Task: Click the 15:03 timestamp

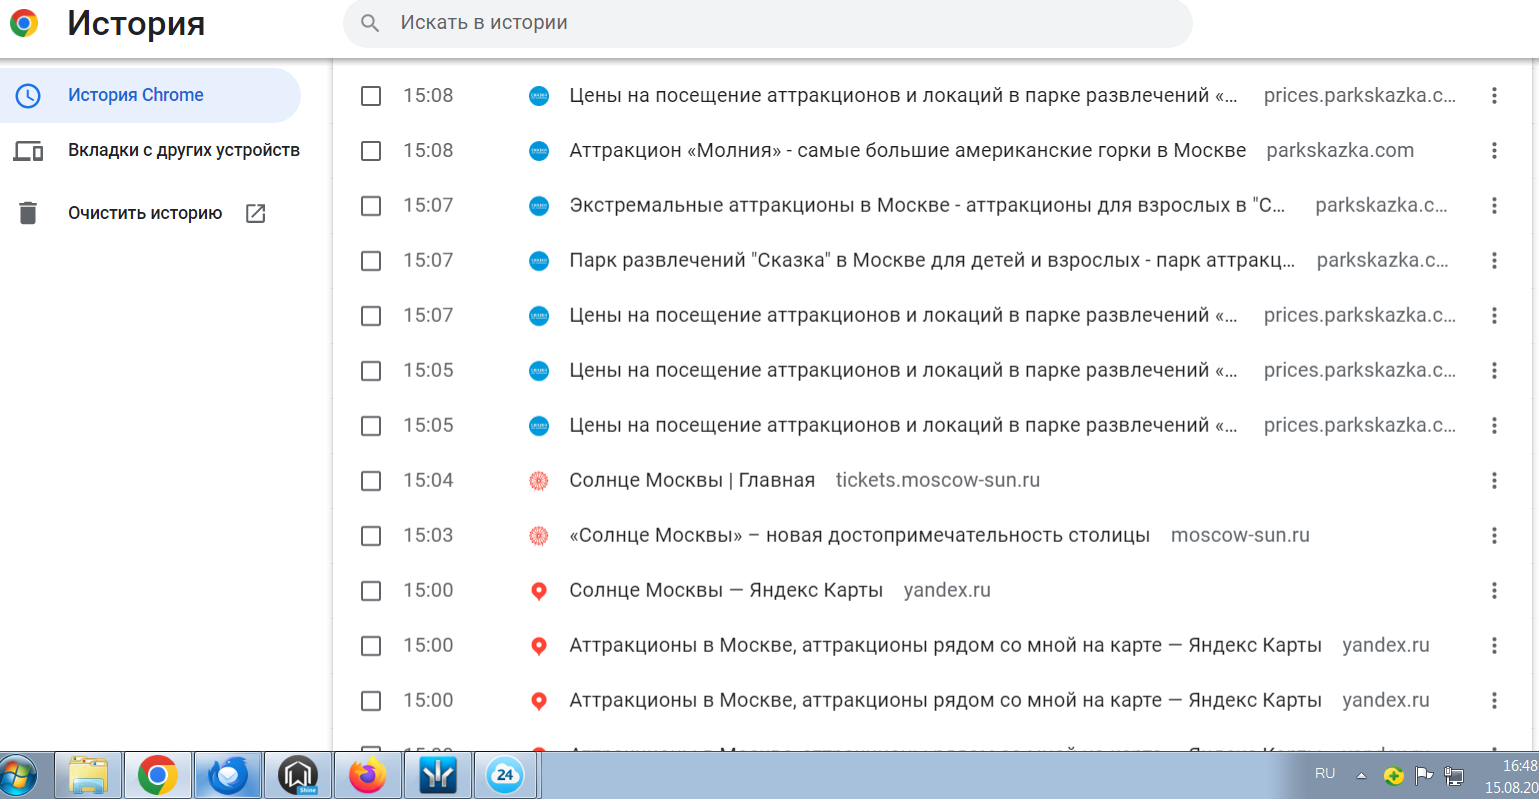Action: 428,536
